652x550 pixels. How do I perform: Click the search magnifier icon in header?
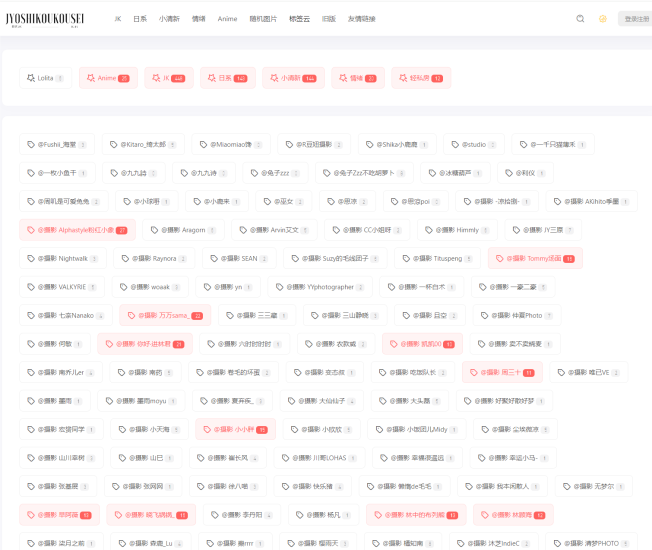click(x=580, y=18)
